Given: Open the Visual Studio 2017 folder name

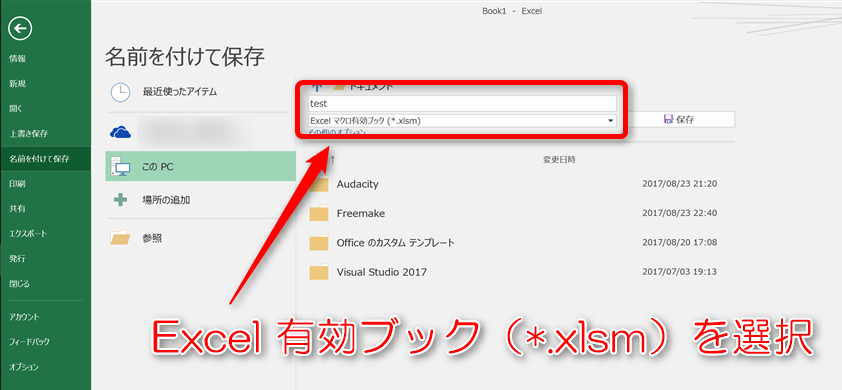Looking at the screenshot, I should click(382, 272).
